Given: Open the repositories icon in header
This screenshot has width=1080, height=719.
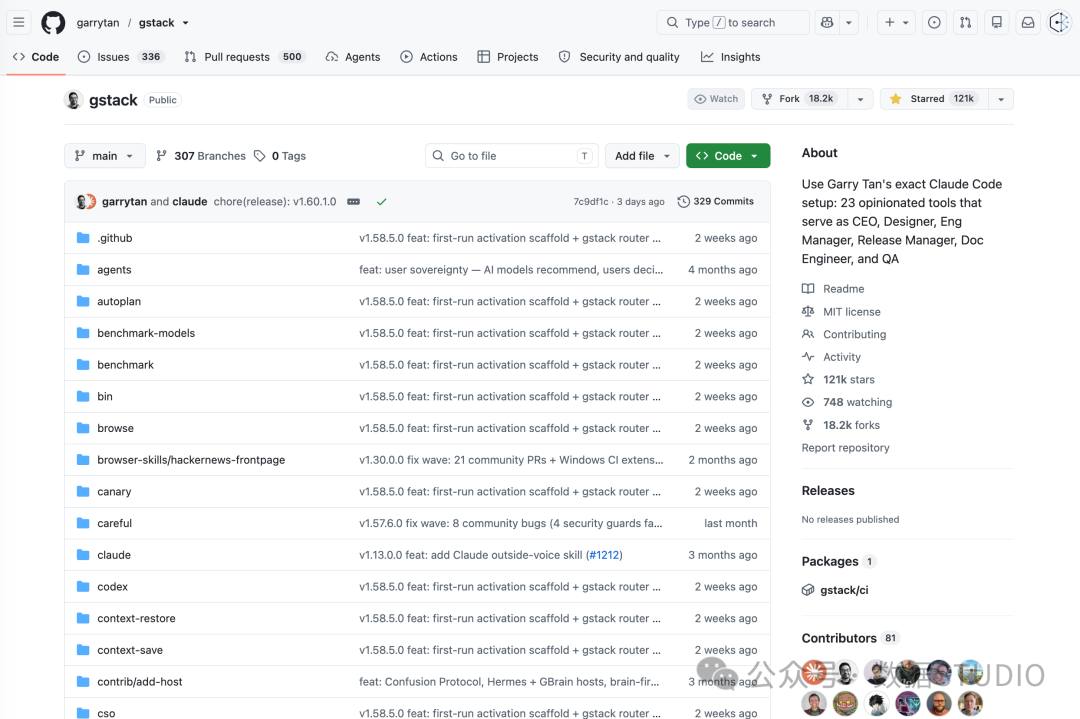Looking at the screenshot, I should point(997,23).
